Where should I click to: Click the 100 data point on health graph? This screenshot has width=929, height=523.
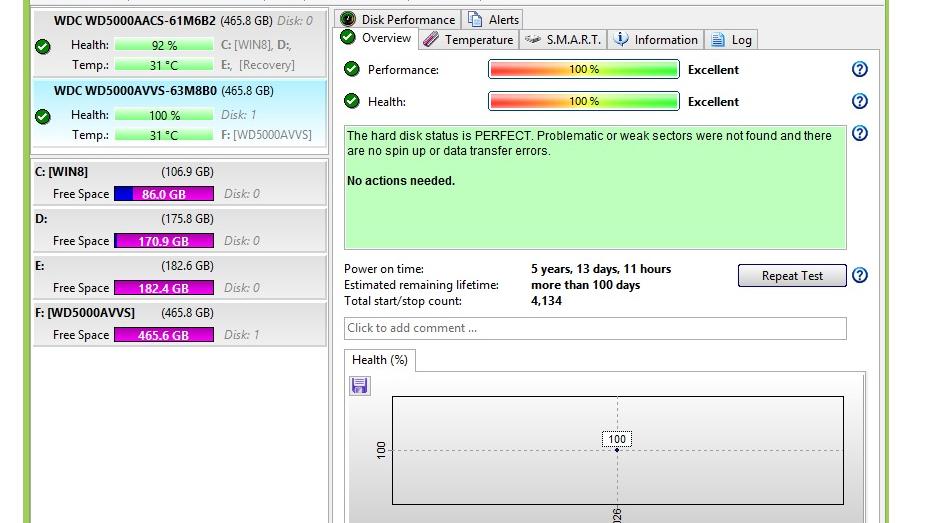click(617, 450)
